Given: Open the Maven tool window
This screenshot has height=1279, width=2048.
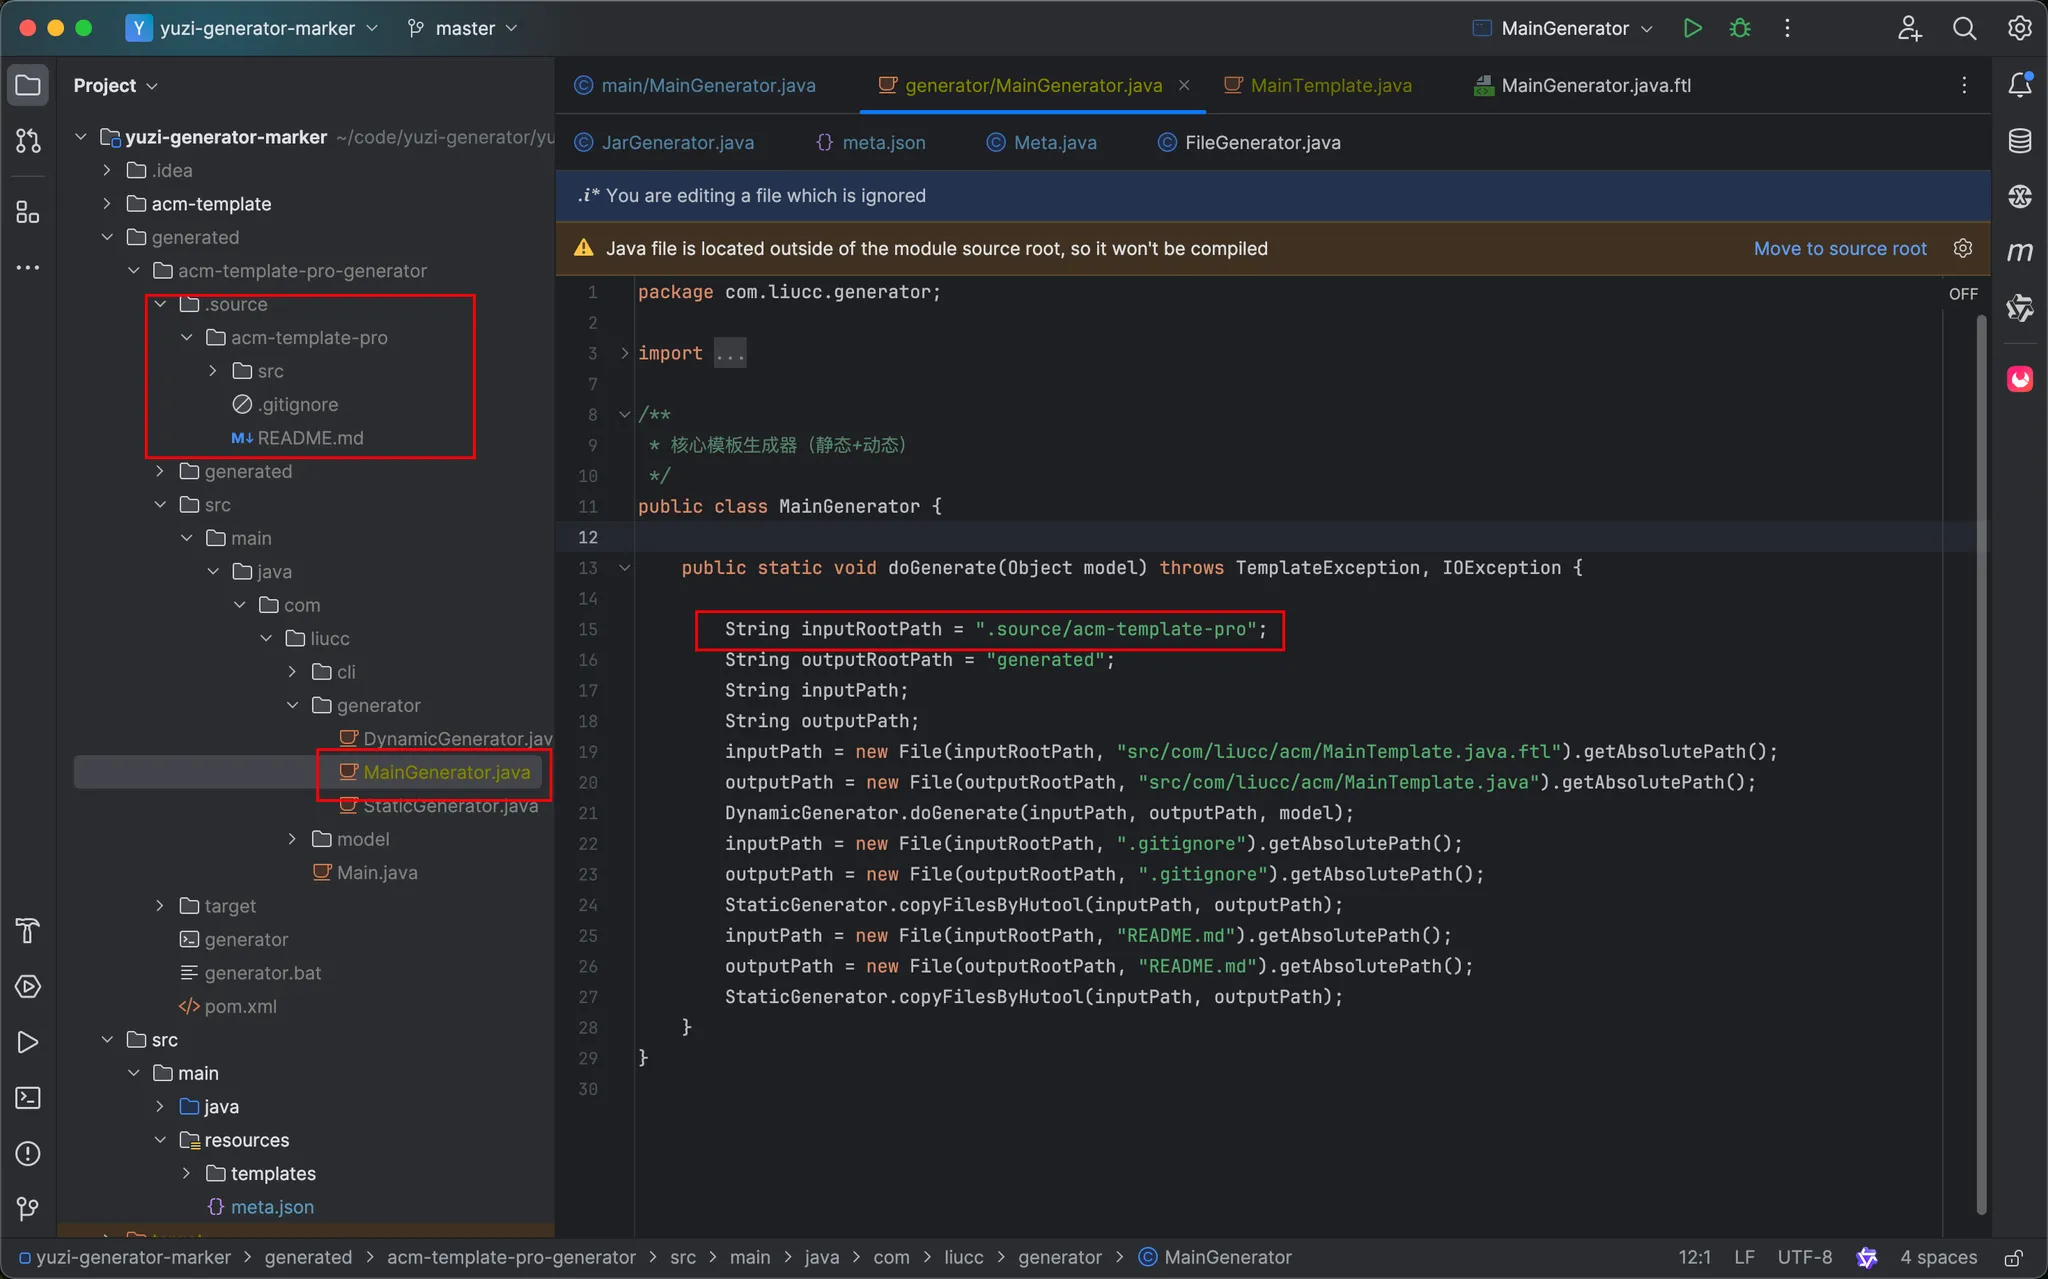Looking at the screenshot, I should [x=2019, y=252].
